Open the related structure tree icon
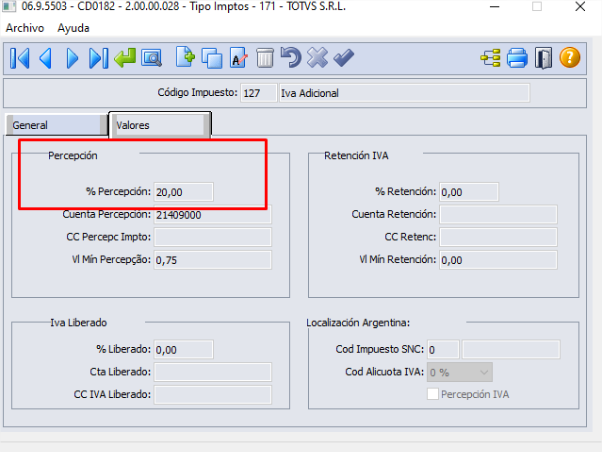This screenshot has height=452, width=602. [x=491, y=58]
